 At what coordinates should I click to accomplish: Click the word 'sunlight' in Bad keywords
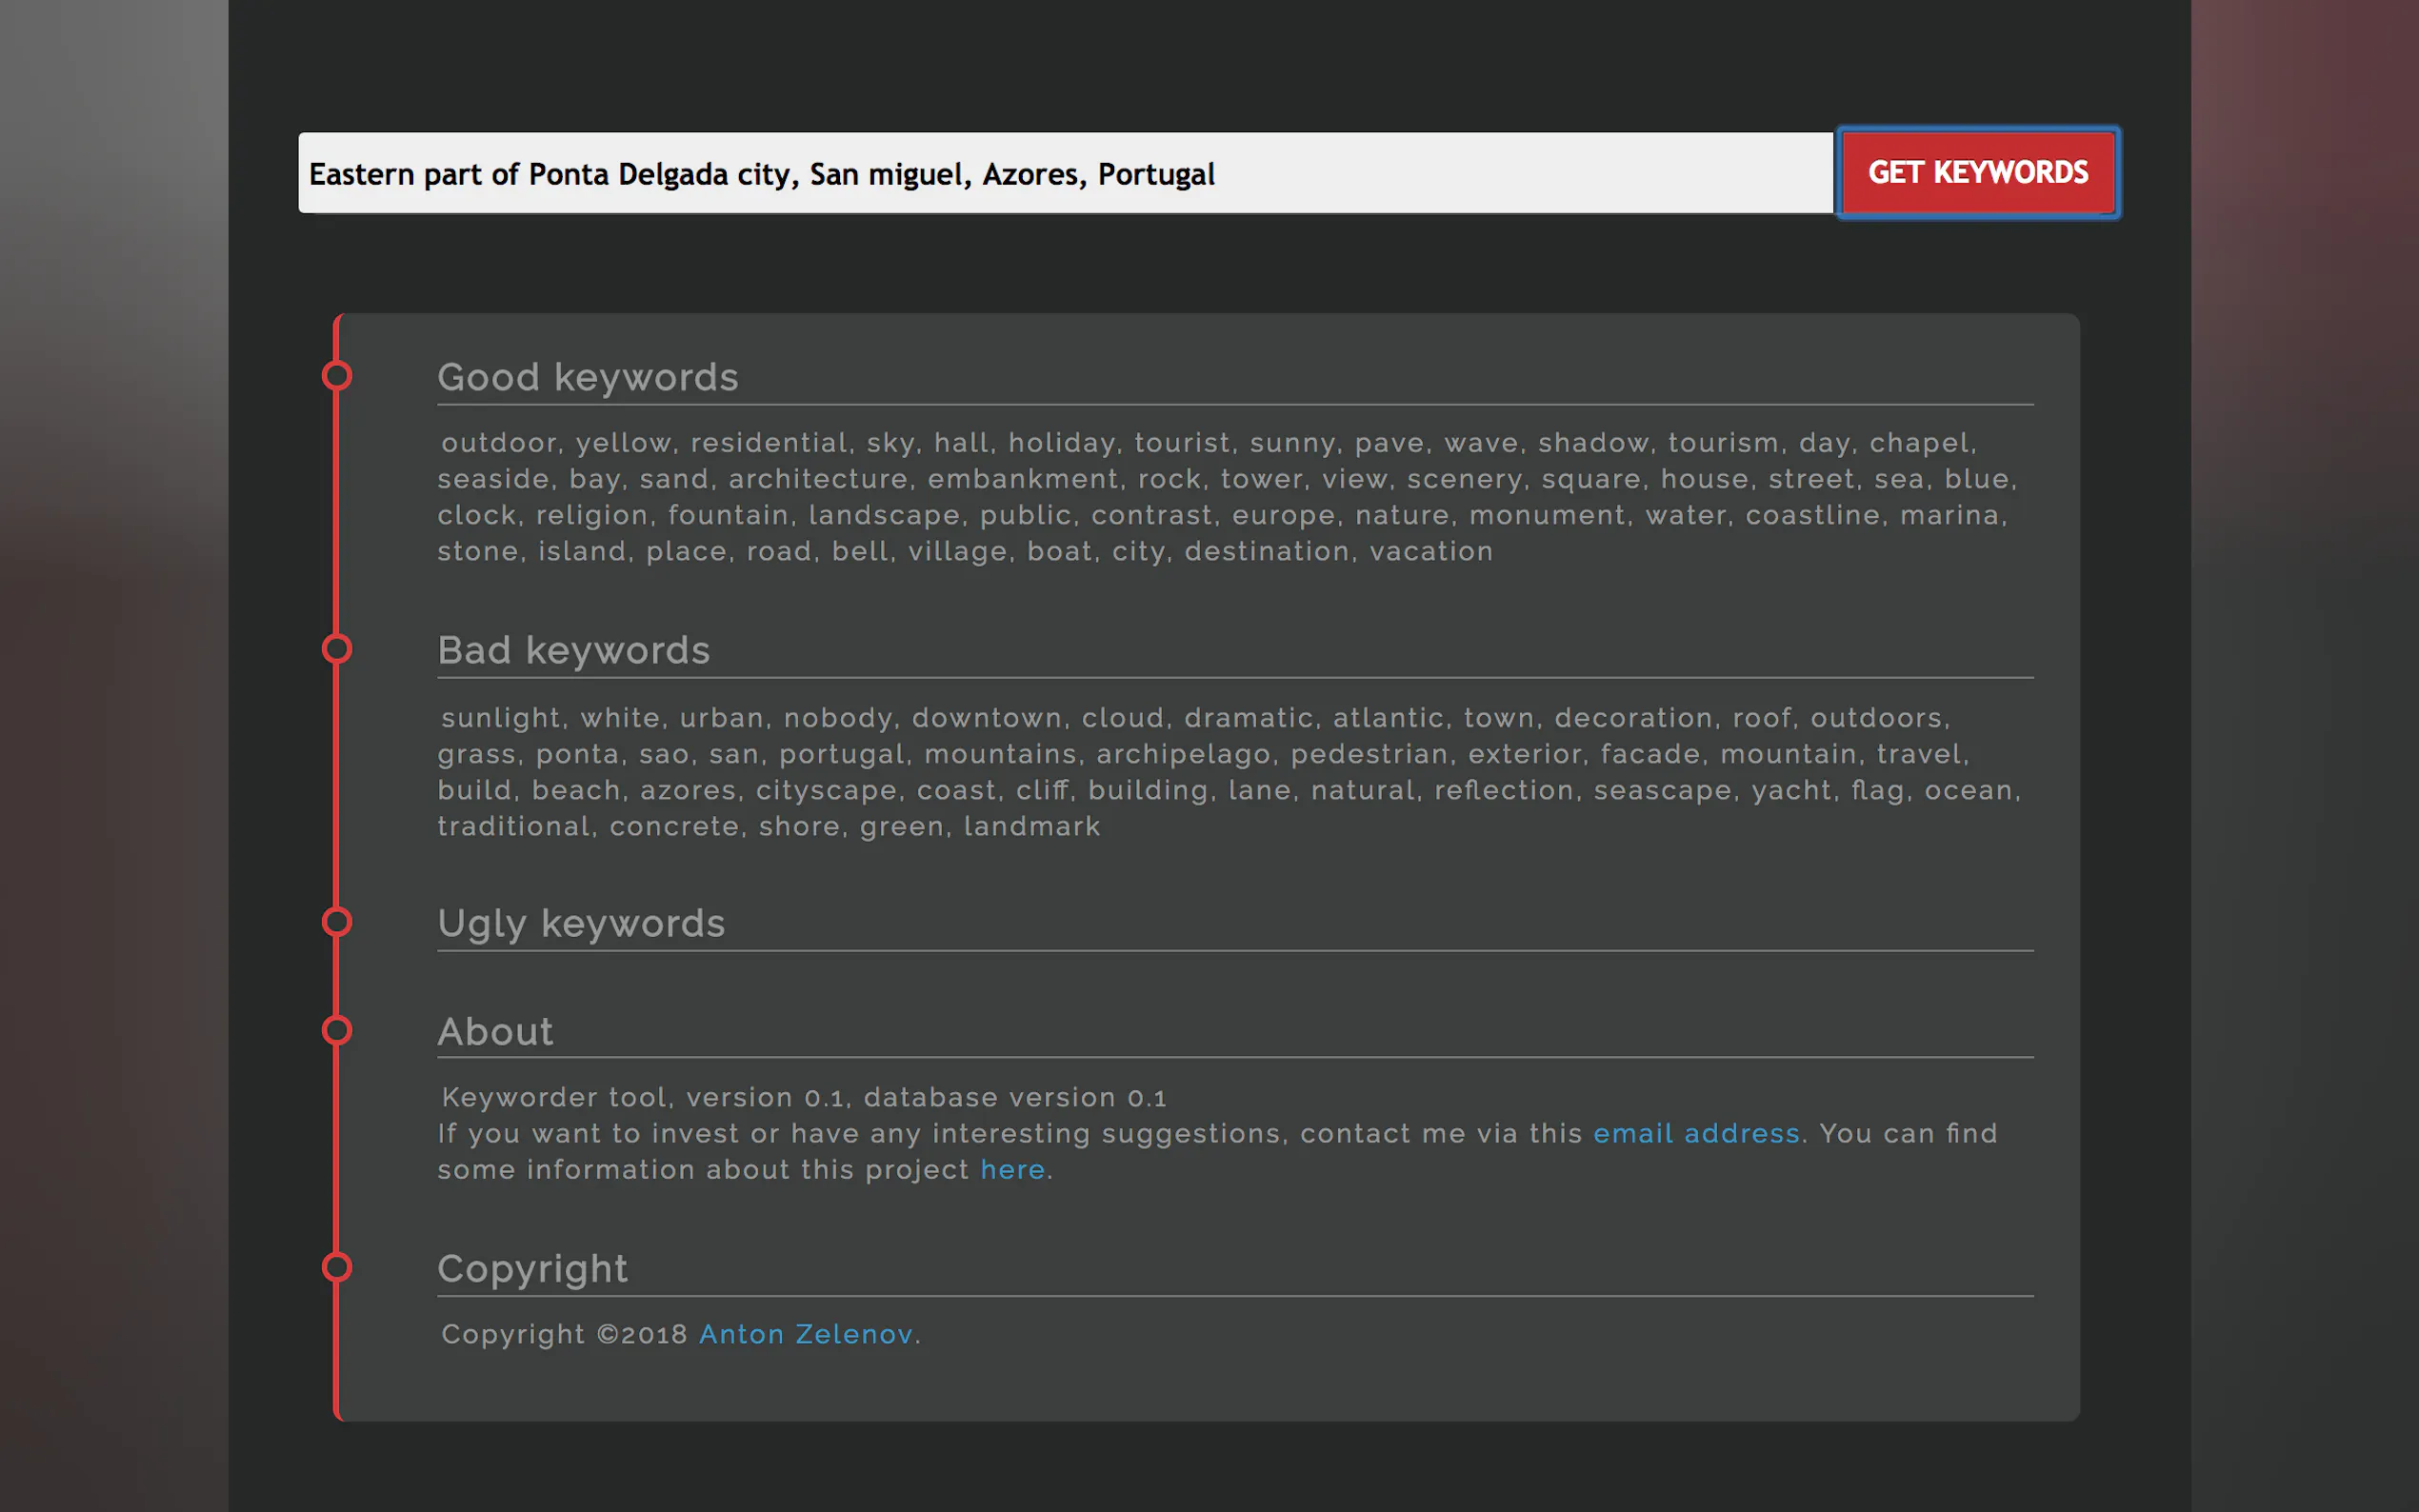click(503, 718)
